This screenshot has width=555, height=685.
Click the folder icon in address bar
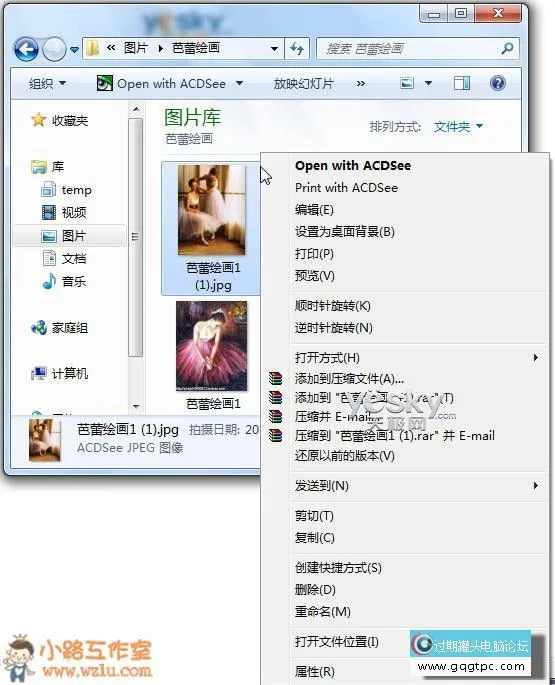click(93, 48)
